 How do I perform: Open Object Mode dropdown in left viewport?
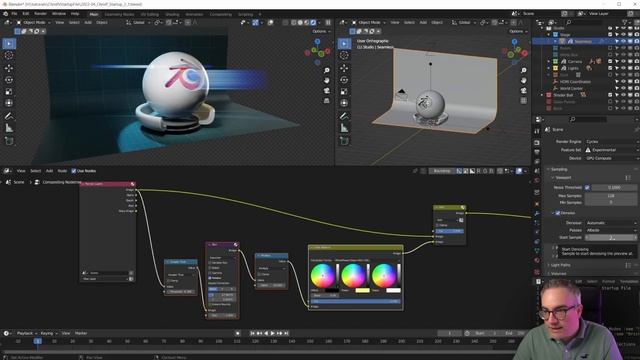(x=33, y=22)
